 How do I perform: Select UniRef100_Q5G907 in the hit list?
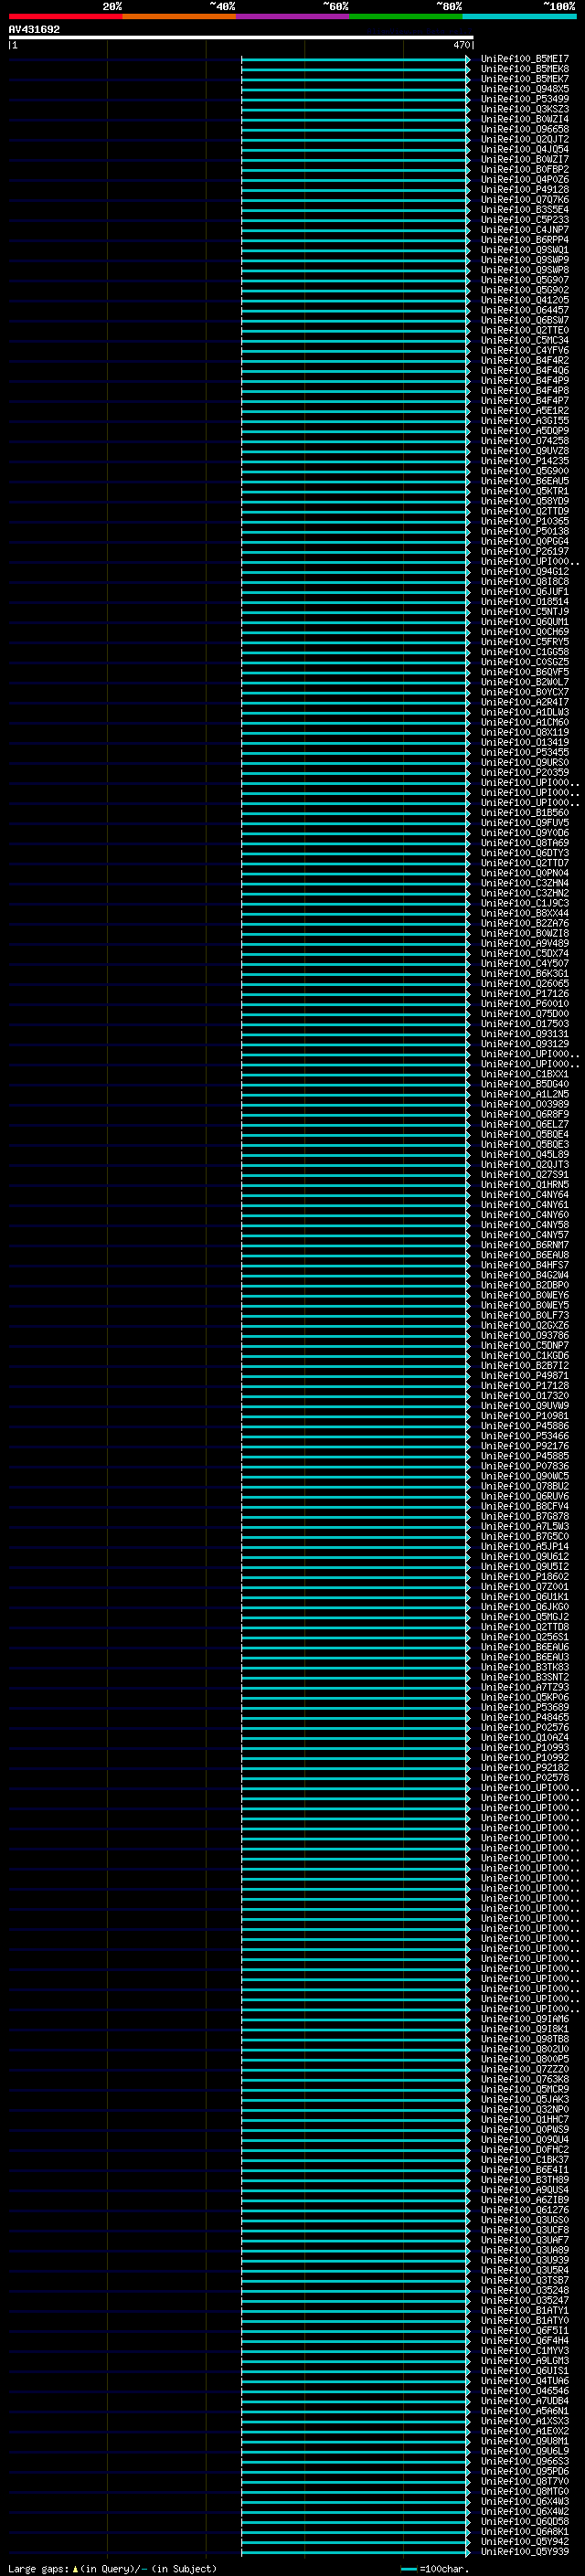pos(524,280)
